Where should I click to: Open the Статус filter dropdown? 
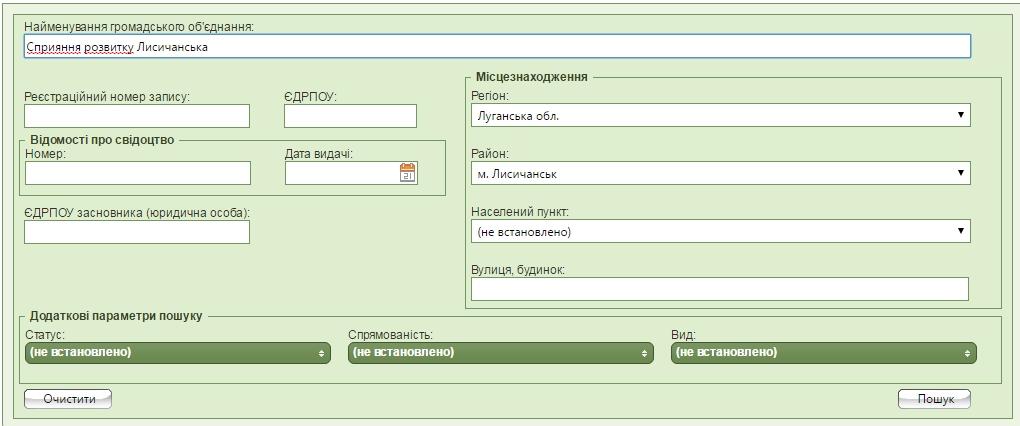coord(176,353)
